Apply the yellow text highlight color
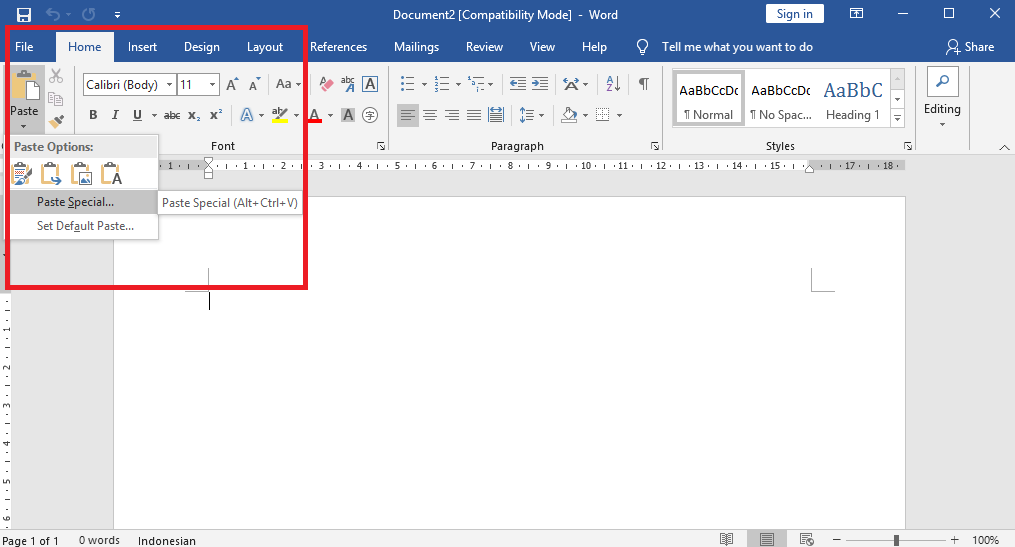The width and height of the screenshot is (1015, 547). coord(280,115)
